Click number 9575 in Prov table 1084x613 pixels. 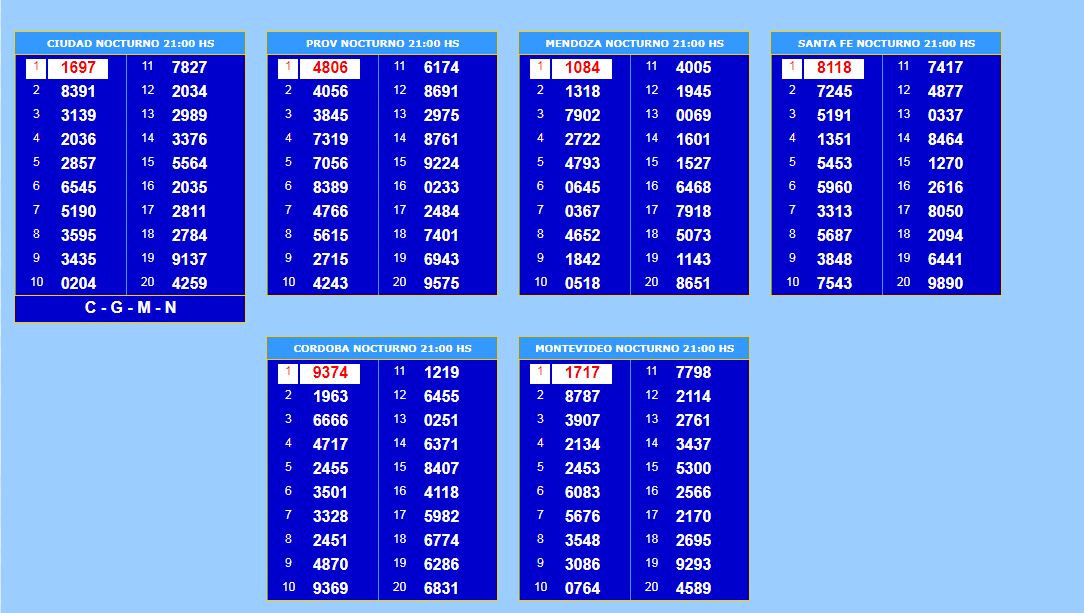click(441, 283)
